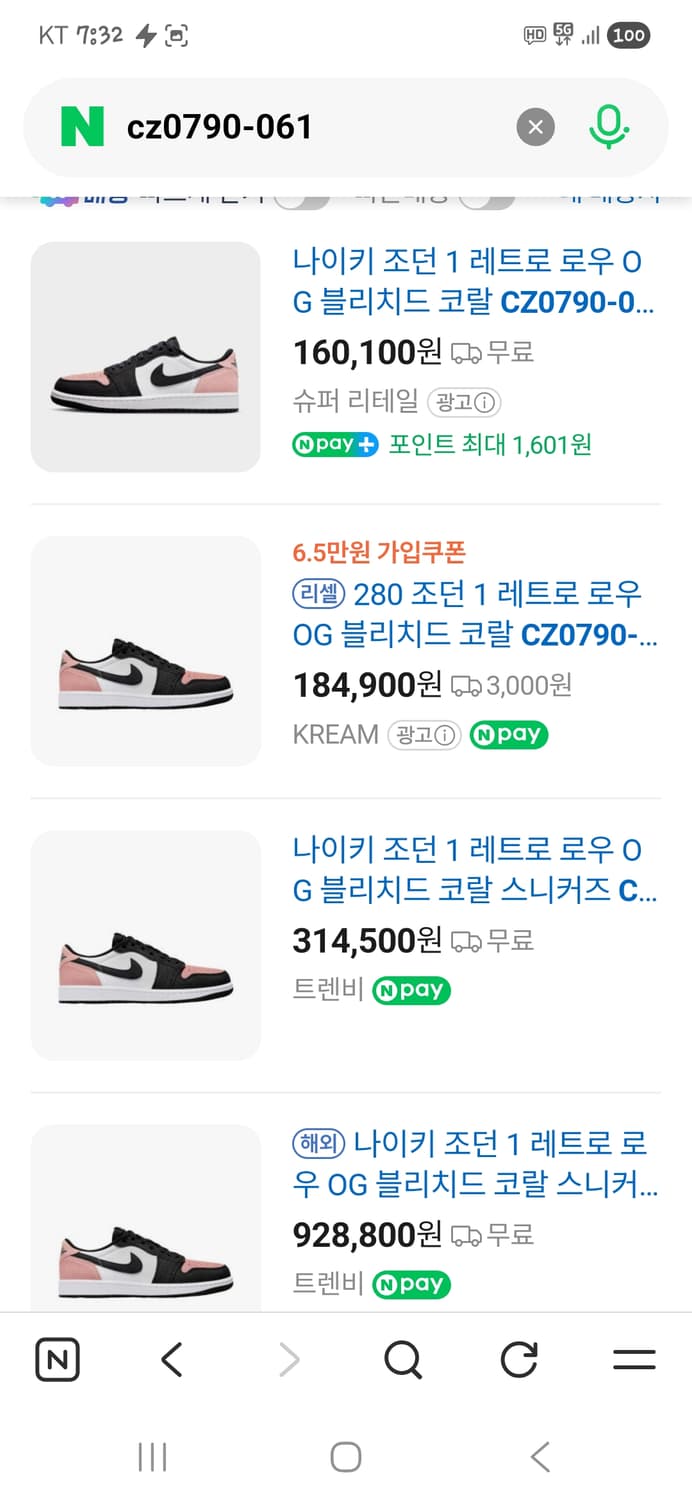The image size is (692, 1500).
Task: Select the Npay badge on the KREAM listing
Action: click(509, 735)
